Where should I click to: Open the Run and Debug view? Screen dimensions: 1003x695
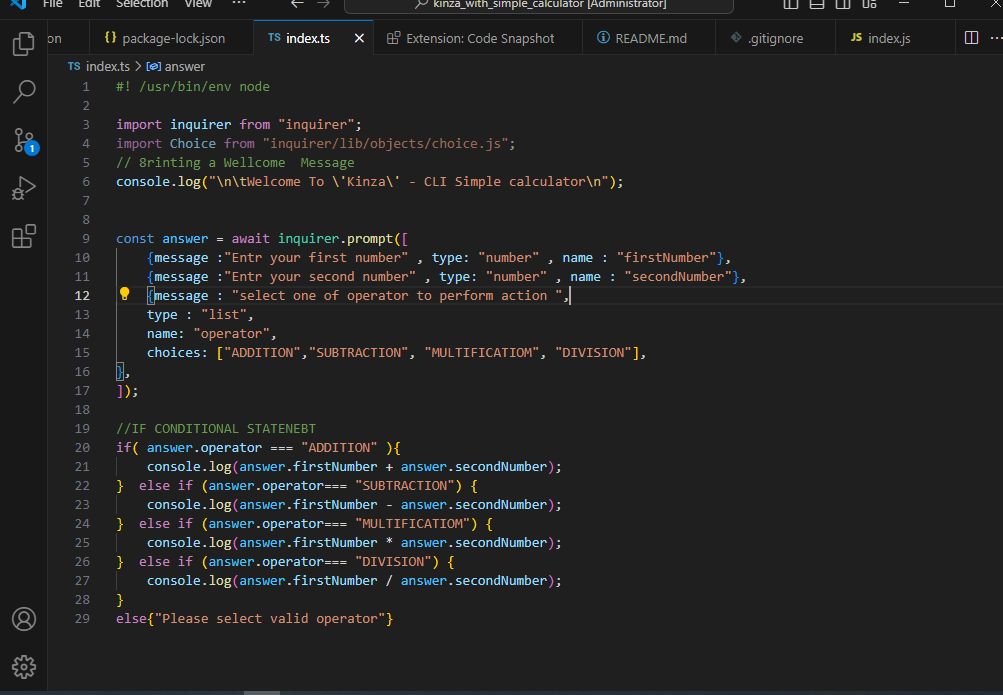coord(24,188)
